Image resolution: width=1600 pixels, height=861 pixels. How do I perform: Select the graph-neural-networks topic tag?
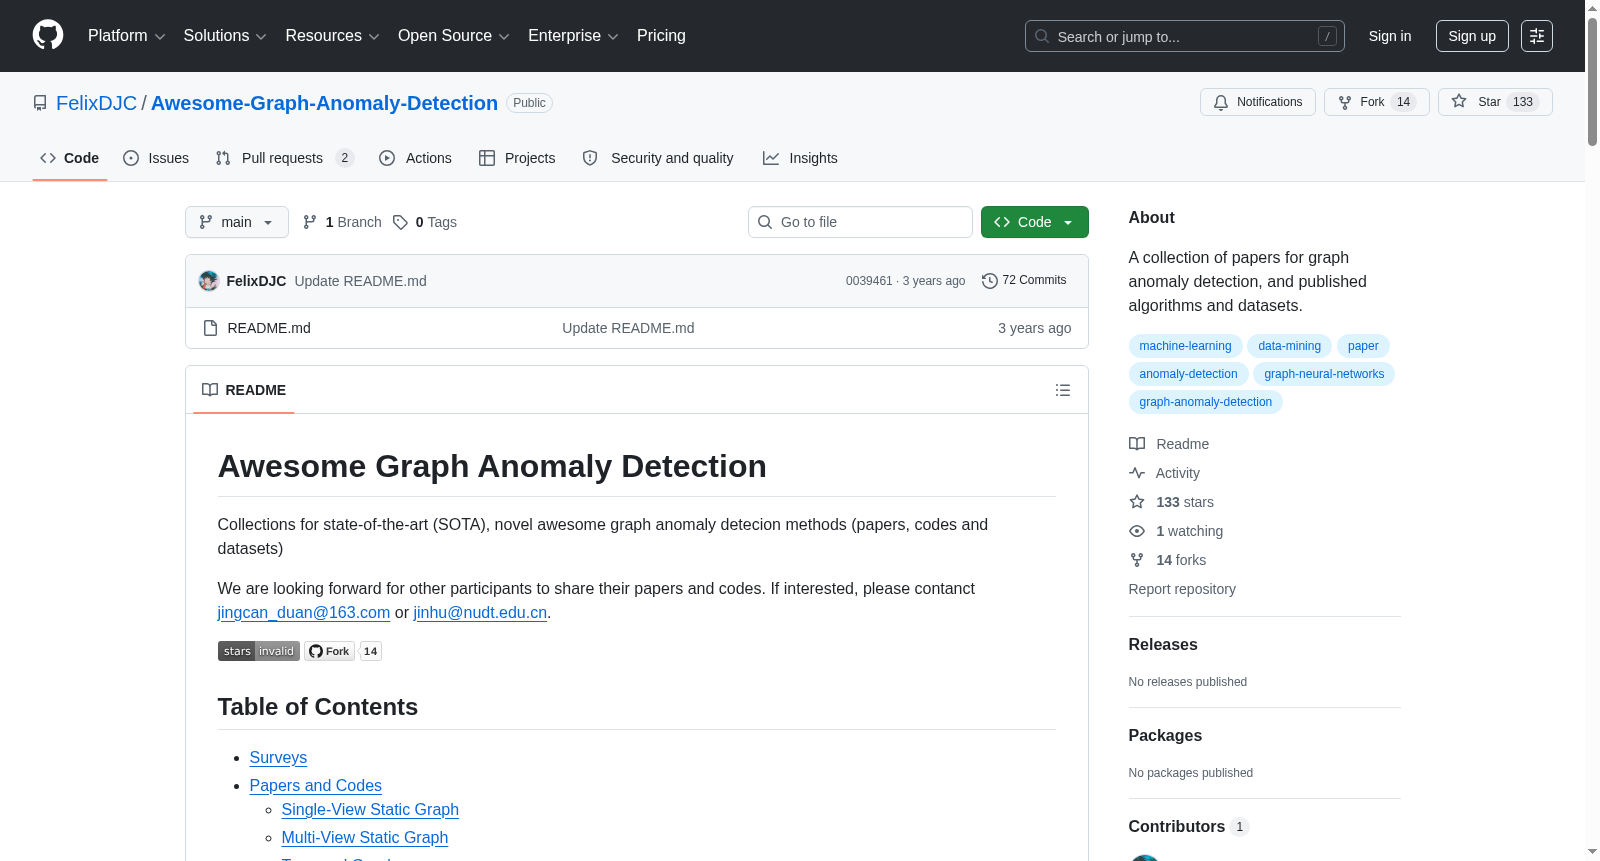[1324, 374]
